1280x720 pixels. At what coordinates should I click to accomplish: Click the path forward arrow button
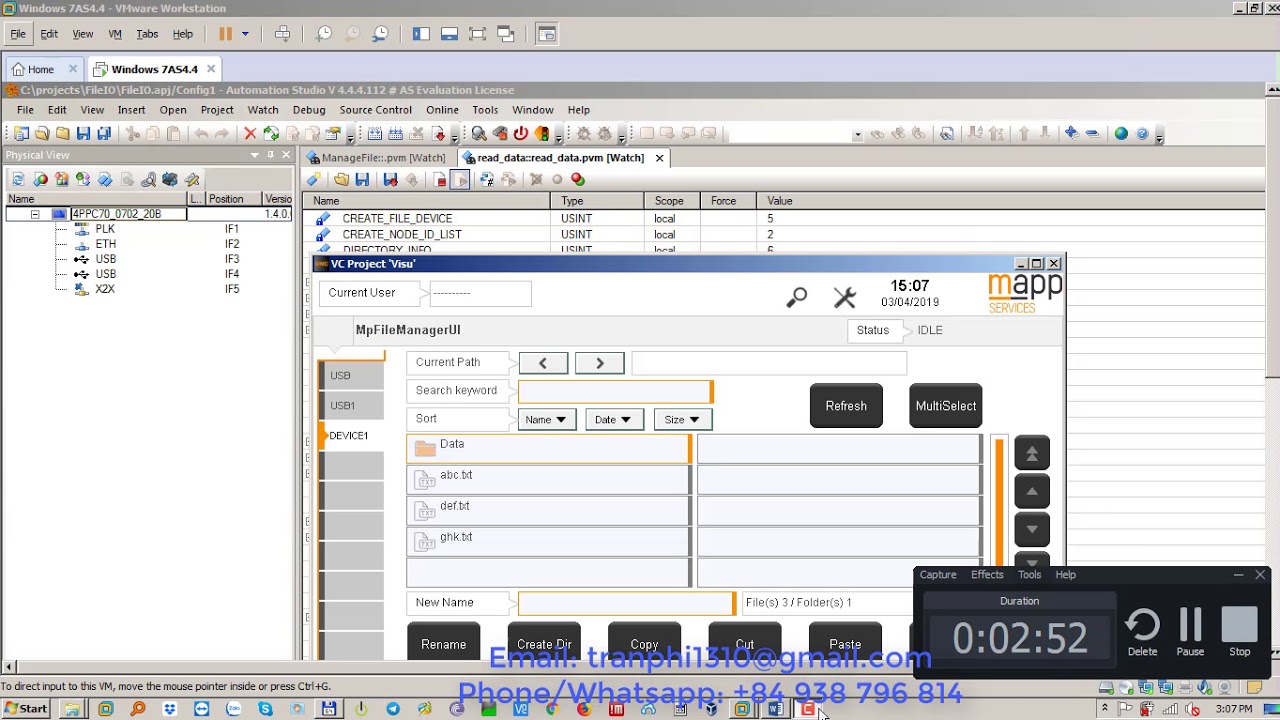[x=599, y=363]
